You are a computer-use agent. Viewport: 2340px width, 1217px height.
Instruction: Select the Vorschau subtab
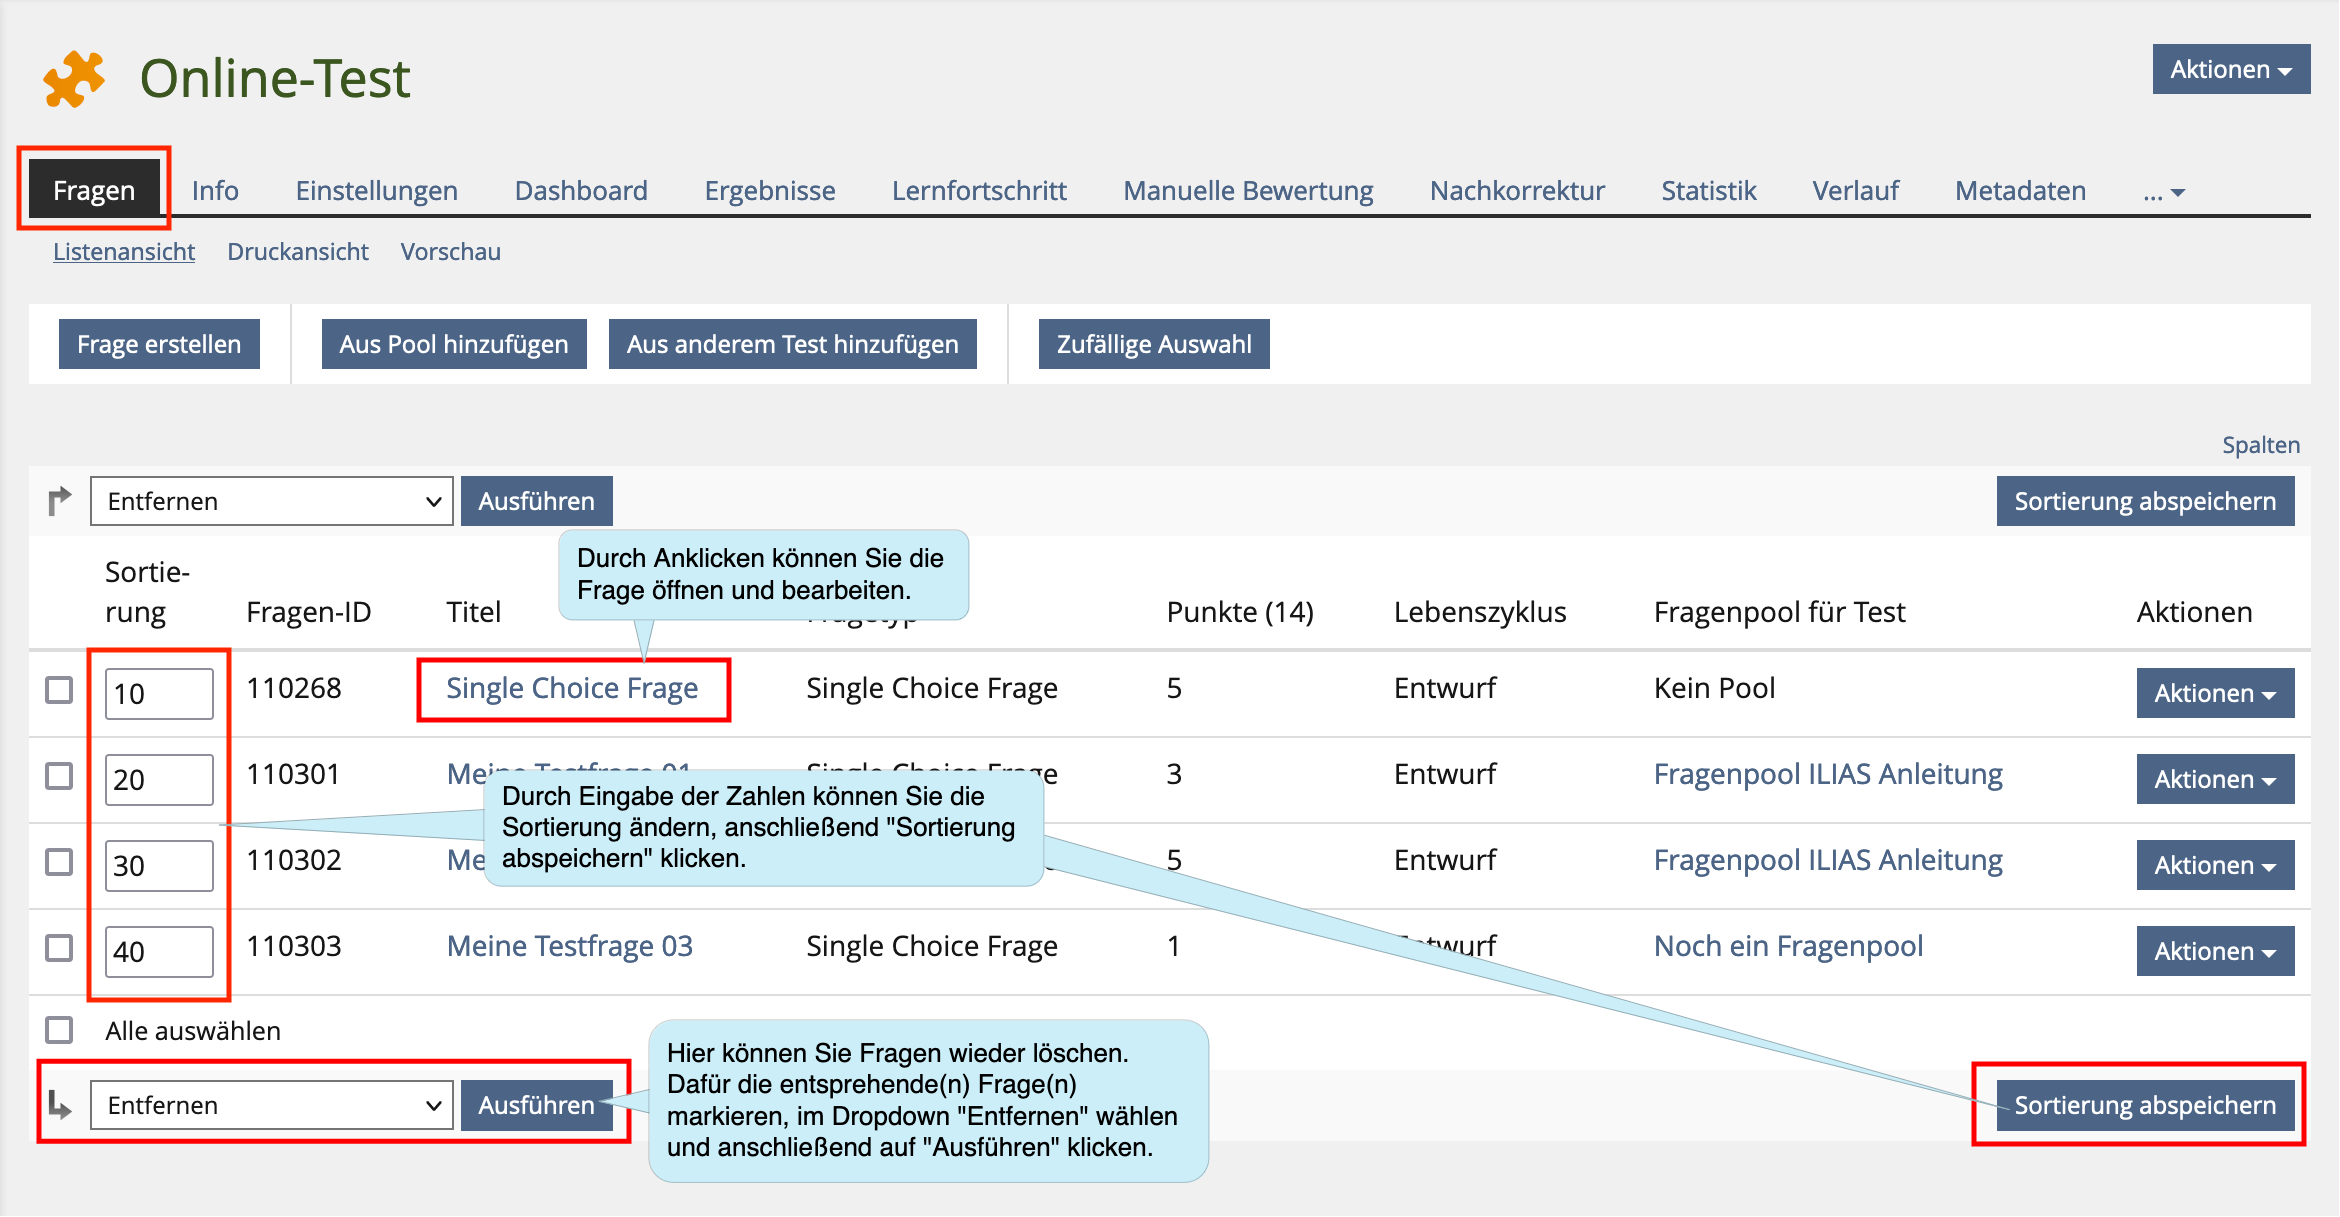click(x=451, y=252)
